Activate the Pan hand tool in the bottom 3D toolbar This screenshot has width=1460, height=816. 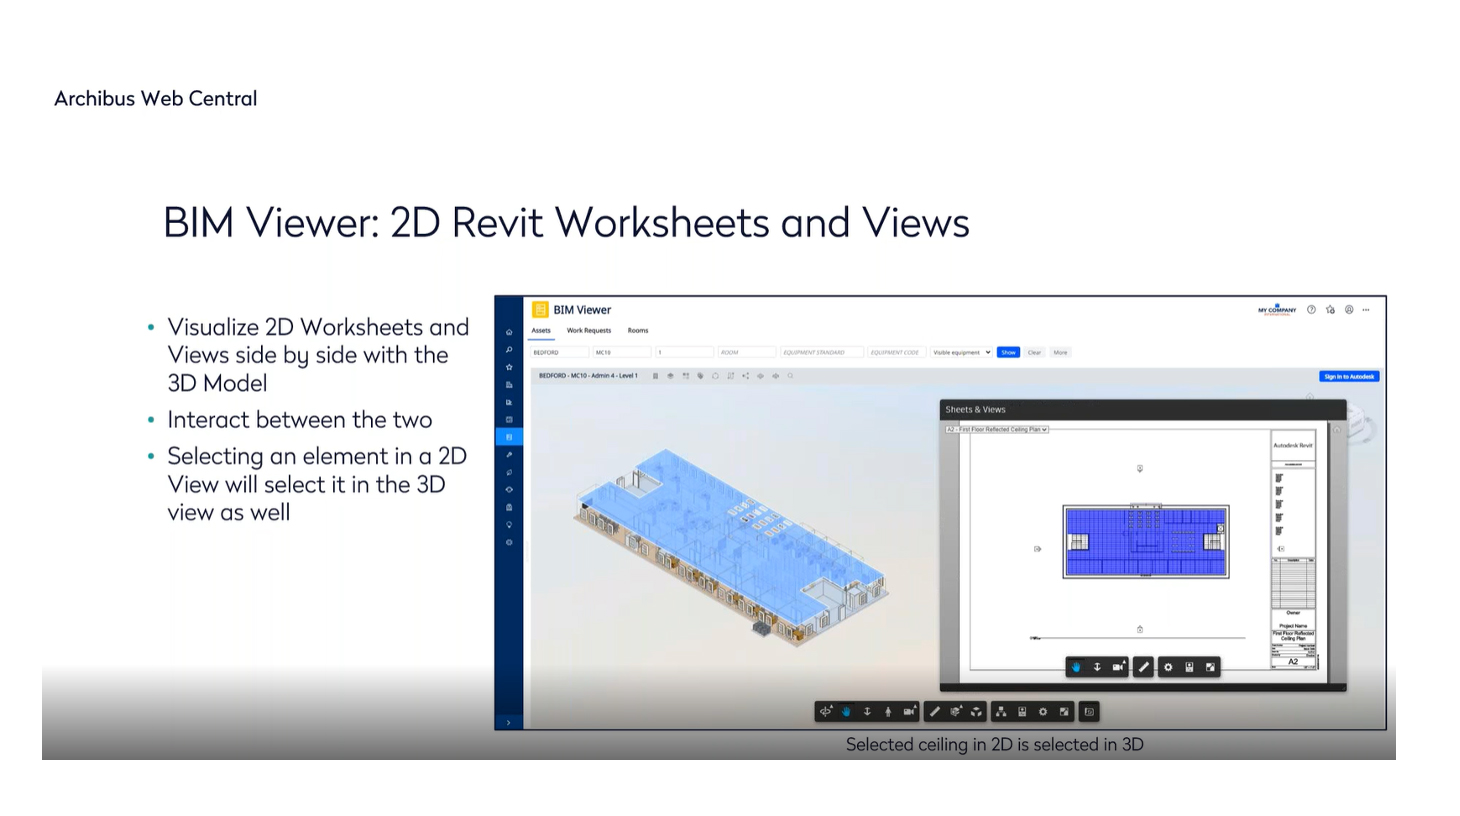click(x=846, y=712)
